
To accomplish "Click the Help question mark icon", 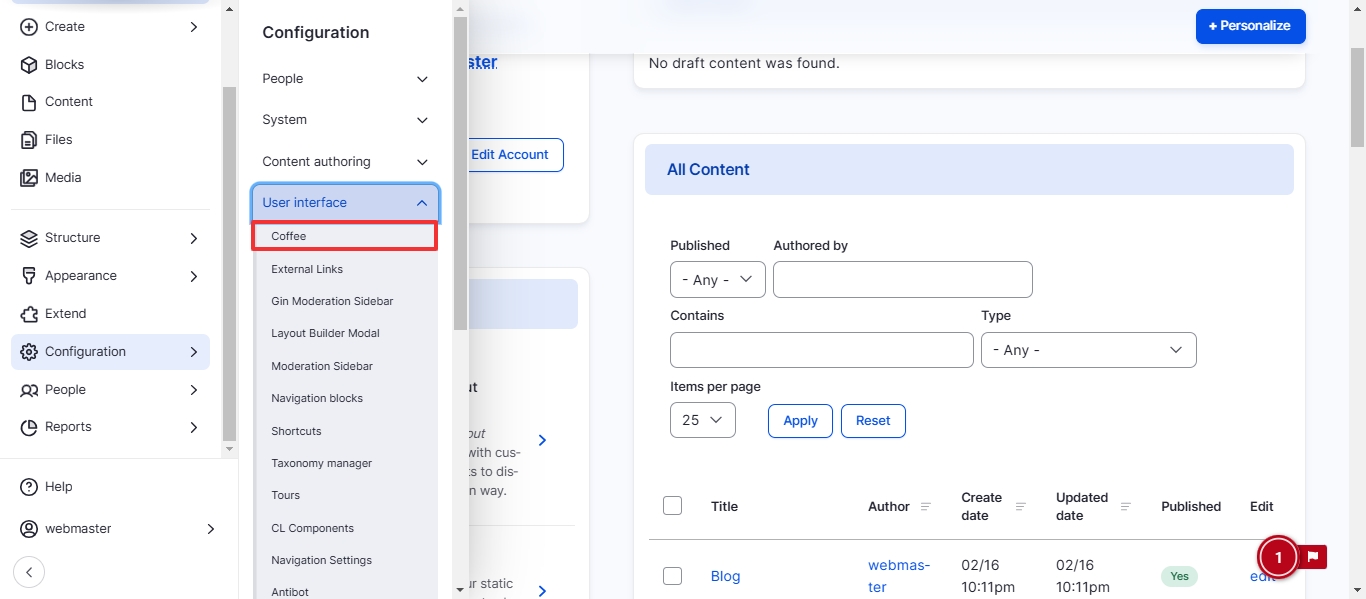I will (29, 487).
